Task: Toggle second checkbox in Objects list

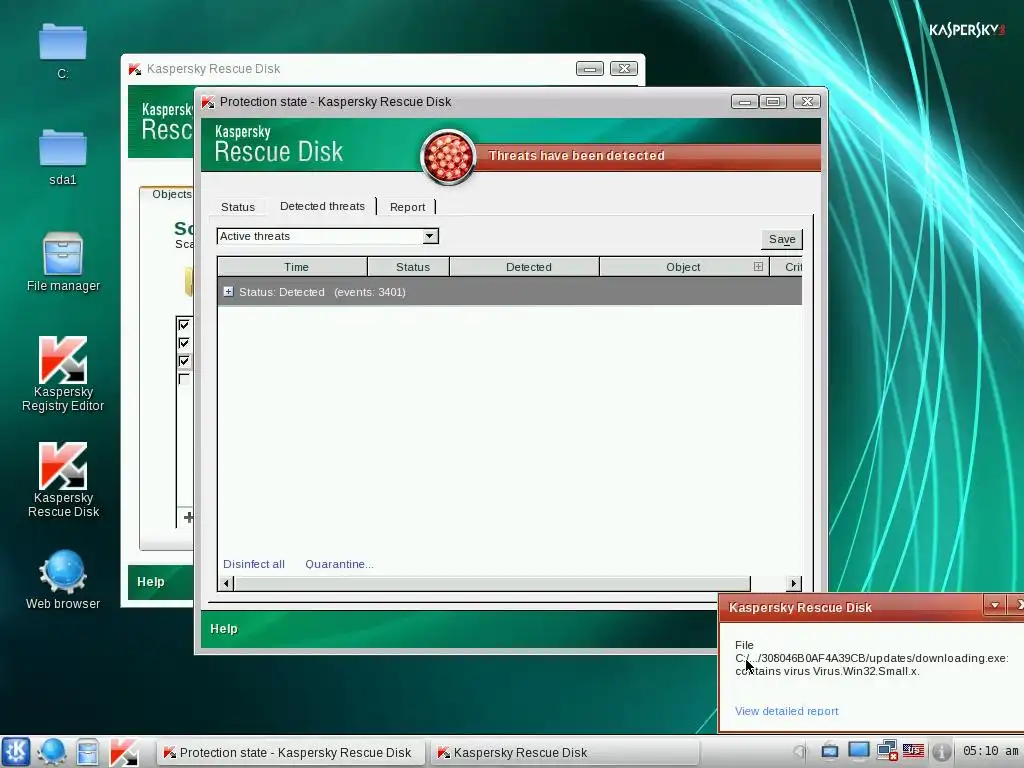Action: (184, 343)
